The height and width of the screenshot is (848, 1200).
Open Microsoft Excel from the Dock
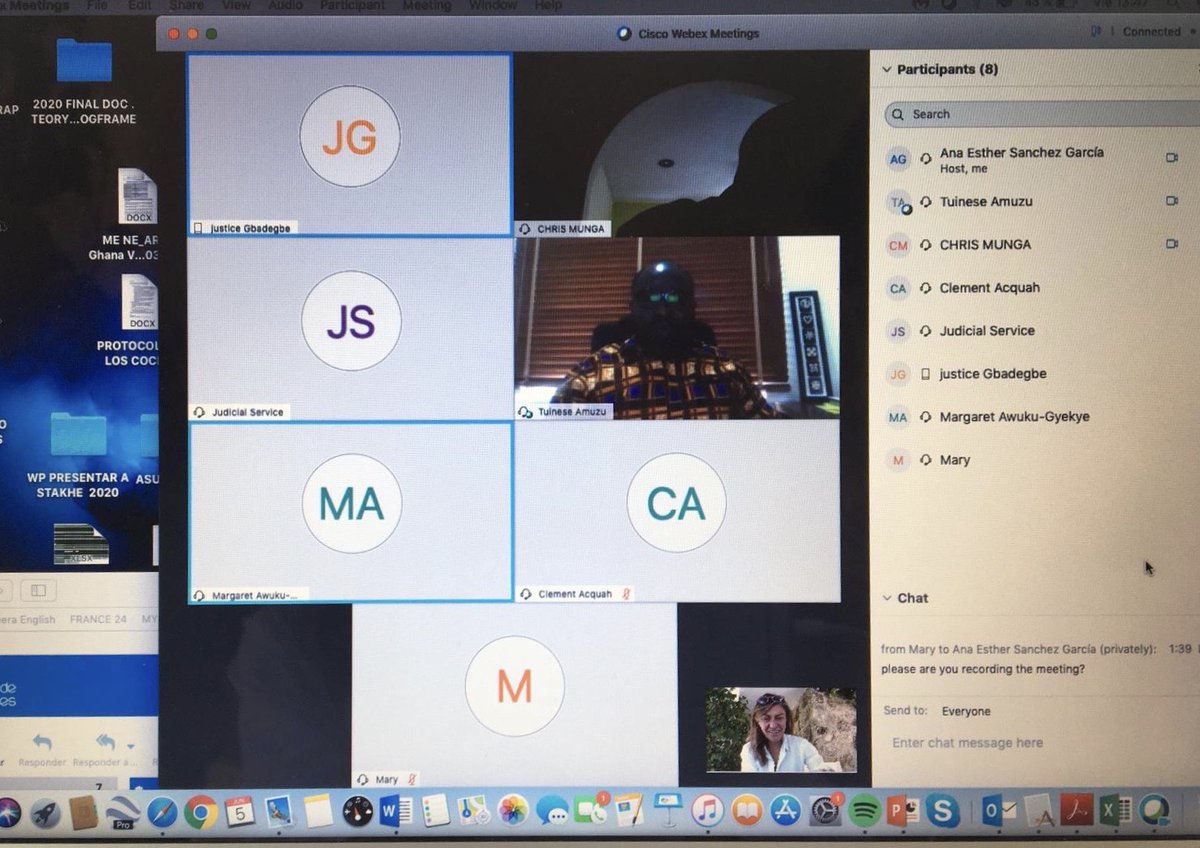click(x=1114, y=809)
